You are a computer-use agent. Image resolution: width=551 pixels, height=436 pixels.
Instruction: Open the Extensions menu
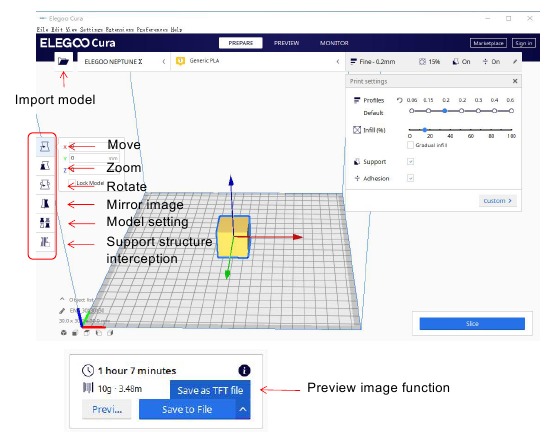119,30
